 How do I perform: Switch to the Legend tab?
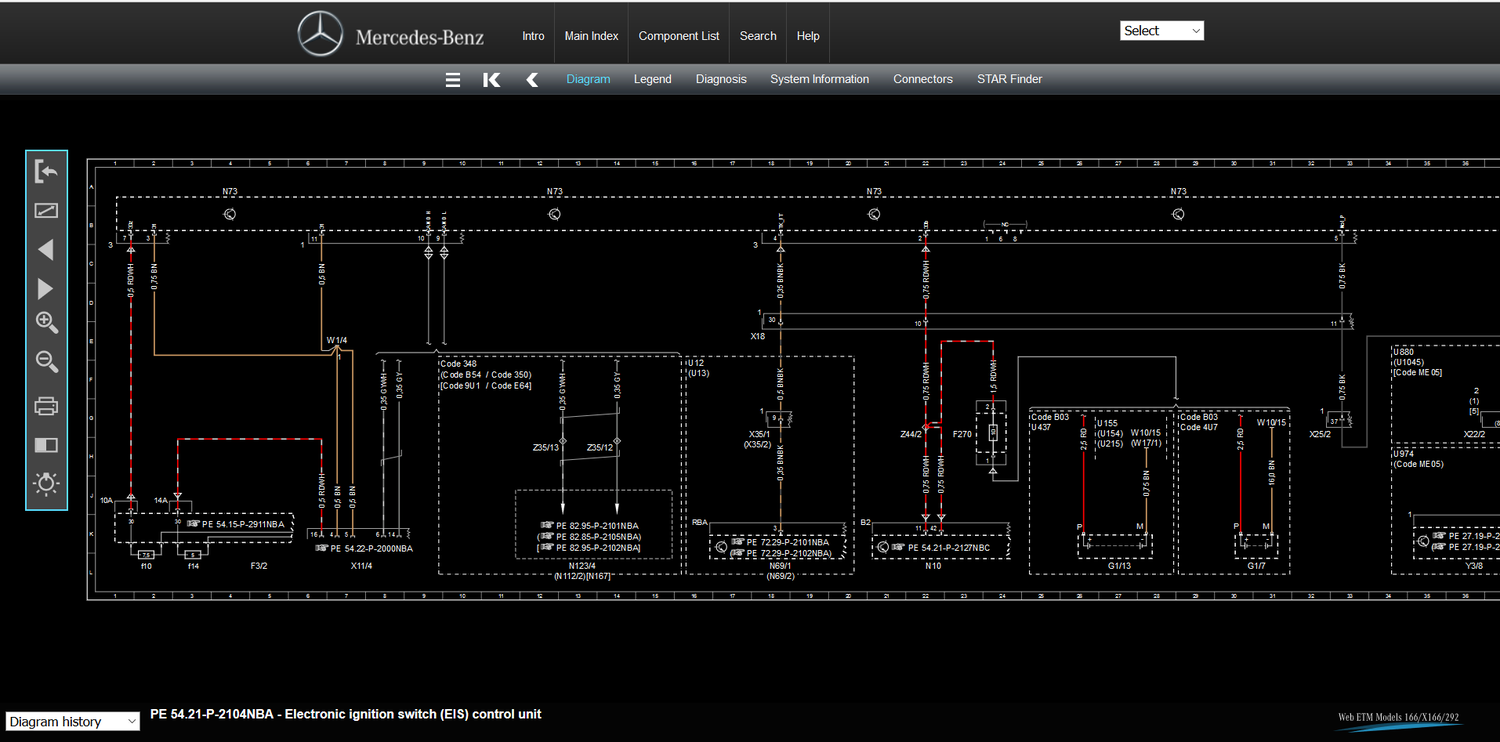click(652, 79)
